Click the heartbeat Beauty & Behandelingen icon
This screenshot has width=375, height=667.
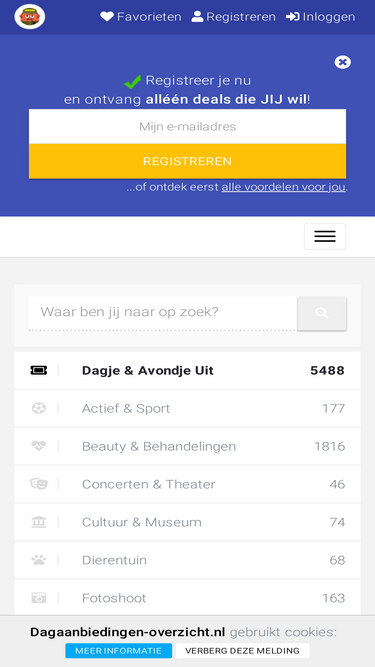pyautogui.click(x=39, y=446)
